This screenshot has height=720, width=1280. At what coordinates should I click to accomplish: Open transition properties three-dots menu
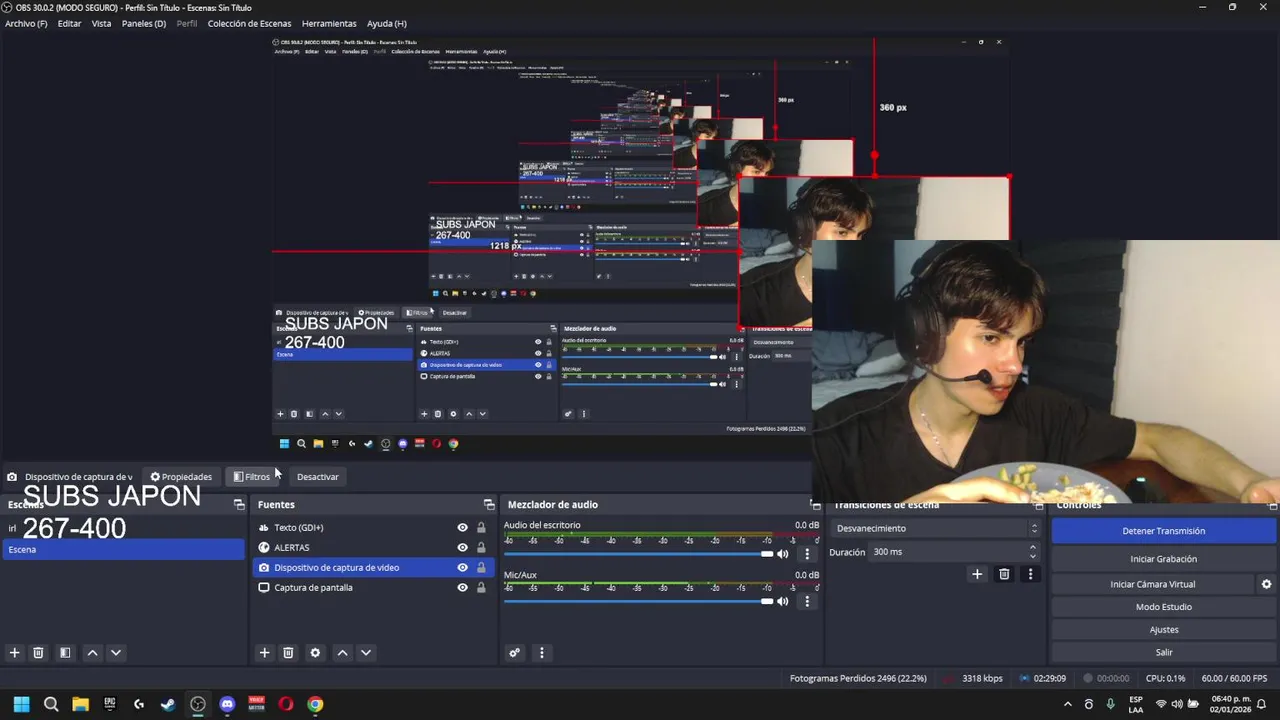click(1030, 574)
